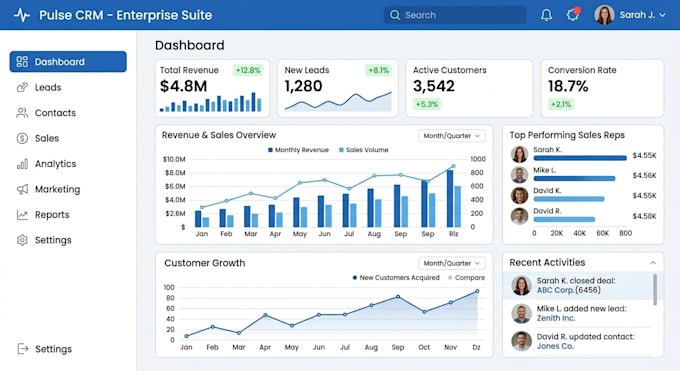Click the Analytics bar-chart icon
The image size is (680, 371).
click(x=22, y=164)
